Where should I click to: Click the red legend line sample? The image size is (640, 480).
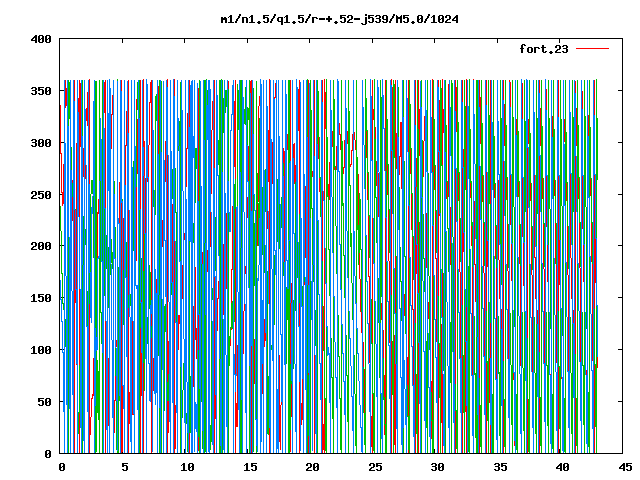(x=592, y=49)
